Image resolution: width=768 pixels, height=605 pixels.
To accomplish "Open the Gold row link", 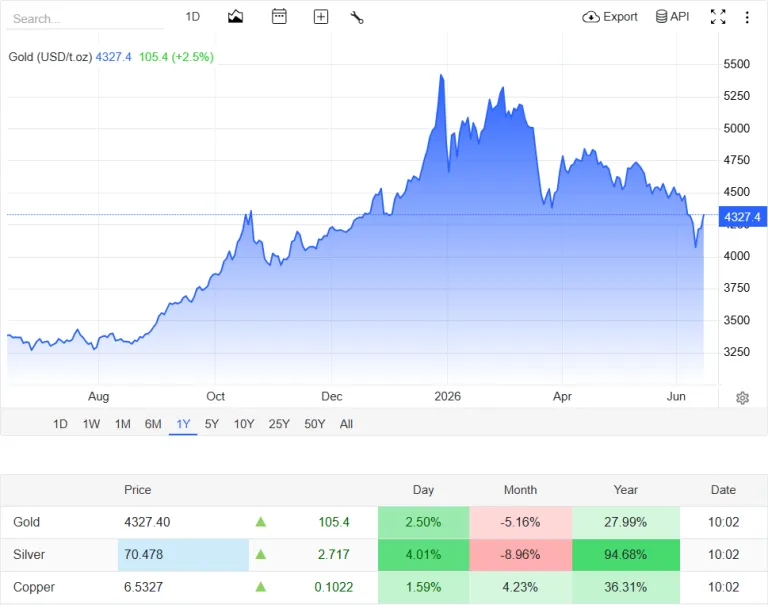I will coord(26,522).
